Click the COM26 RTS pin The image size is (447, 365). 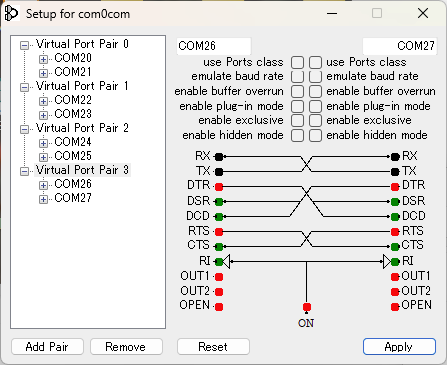click(219, 232)
